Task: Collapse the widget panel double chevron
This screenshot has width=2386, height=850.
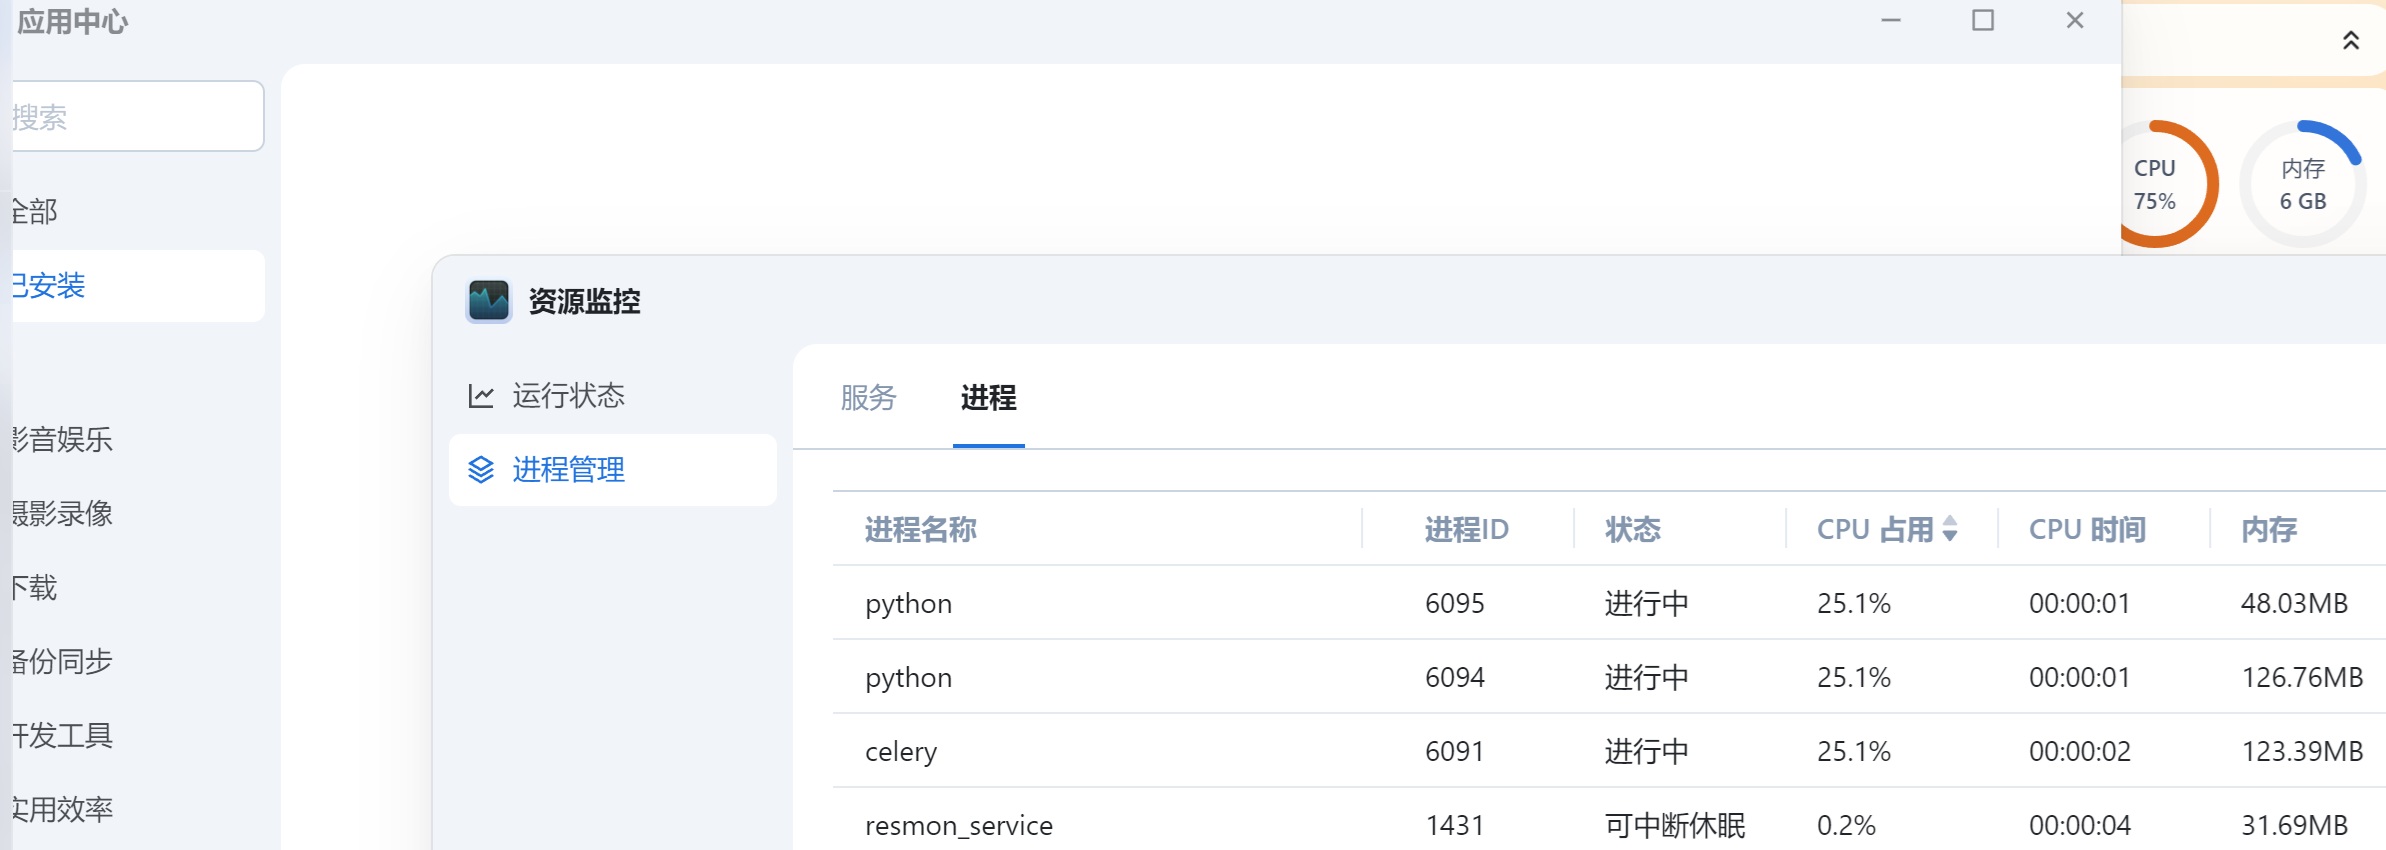Action: pos(2351,40)
